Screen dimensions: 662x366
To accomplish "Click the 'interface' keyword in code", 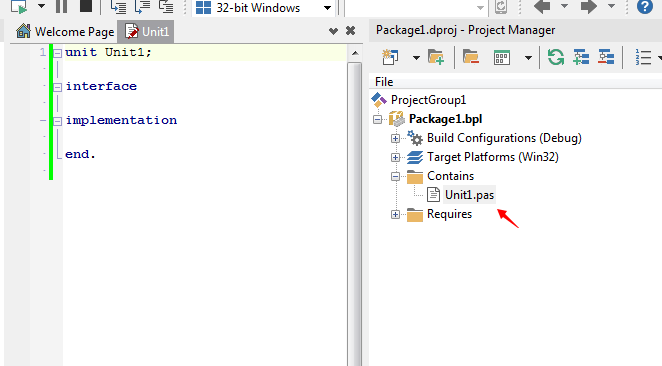I will 101,86.
